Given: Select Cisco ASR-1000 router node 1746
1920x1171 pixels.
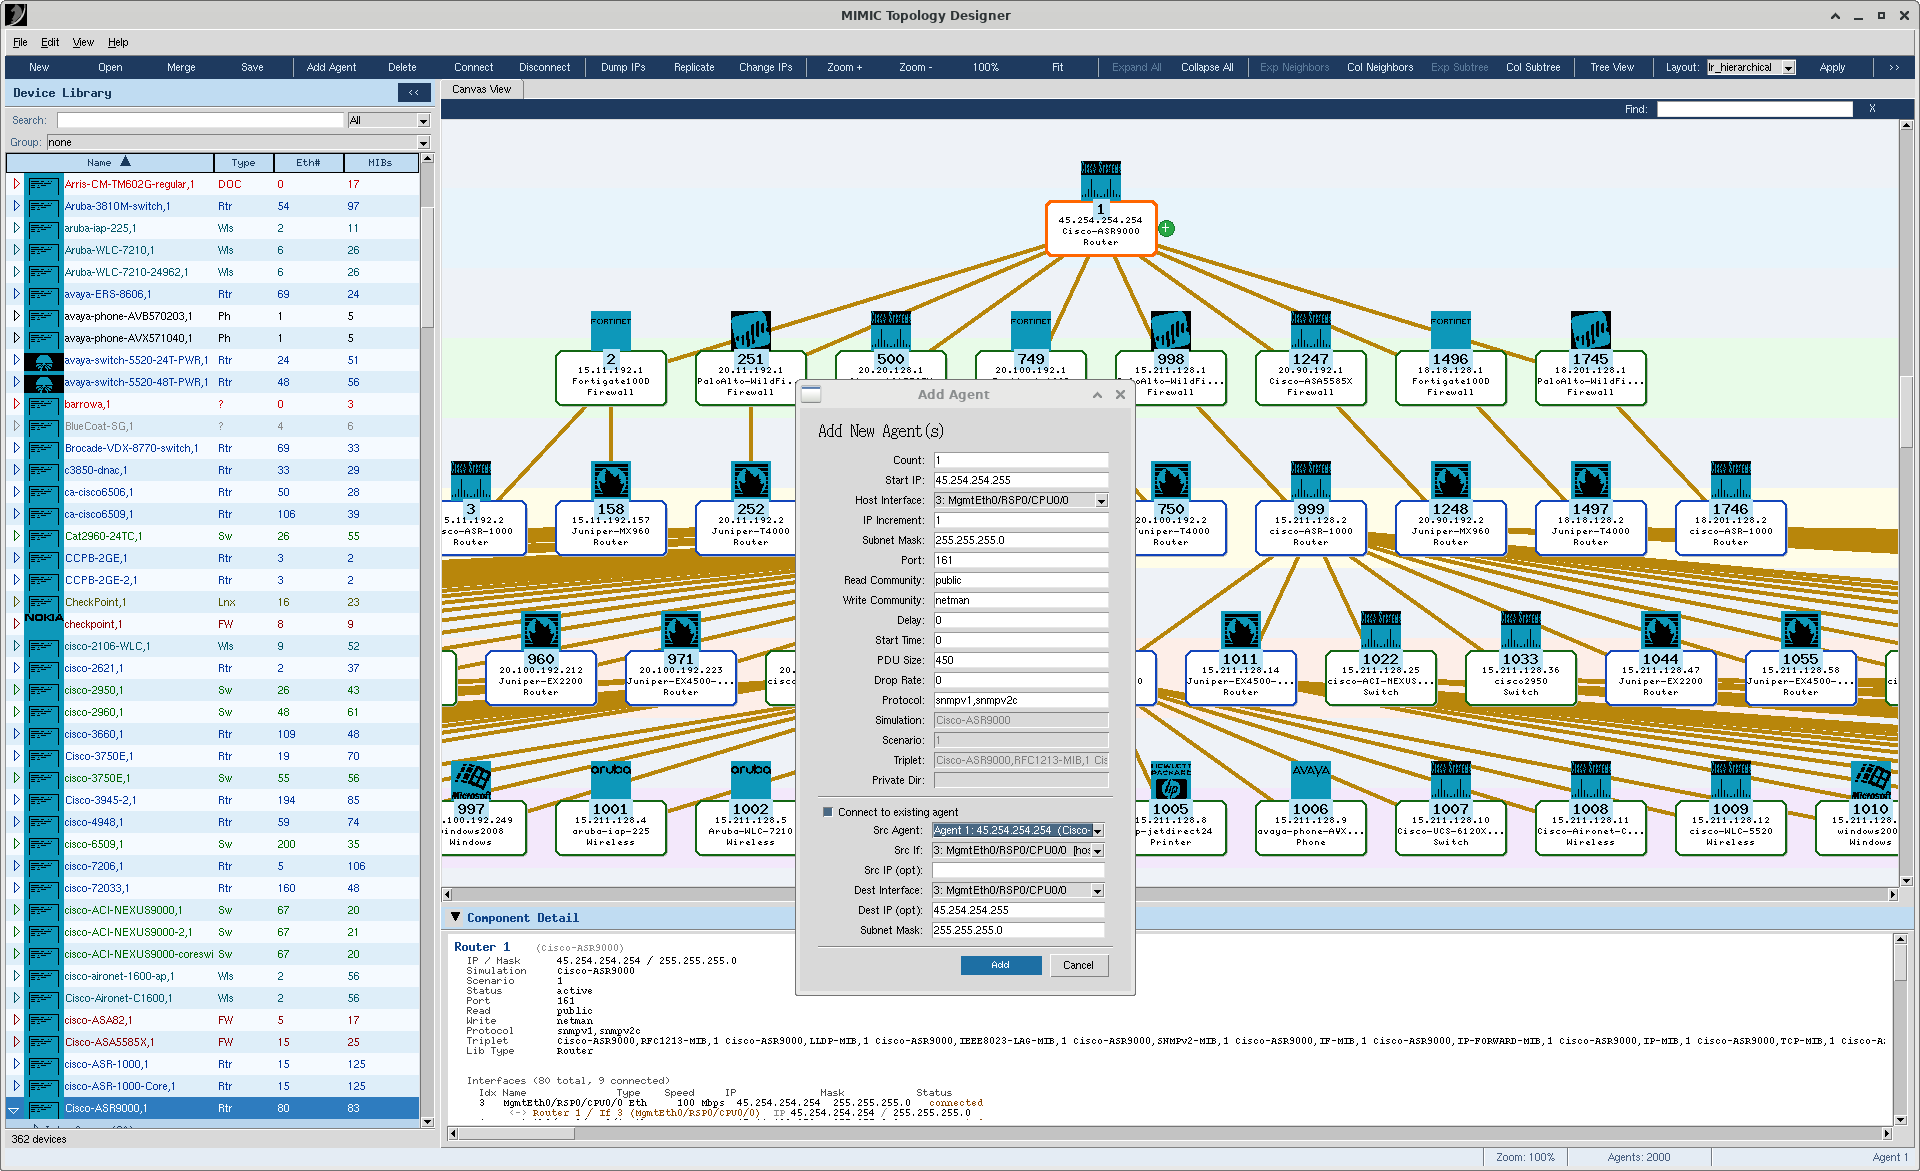Looking at the screenshot, I should 1730,526.
